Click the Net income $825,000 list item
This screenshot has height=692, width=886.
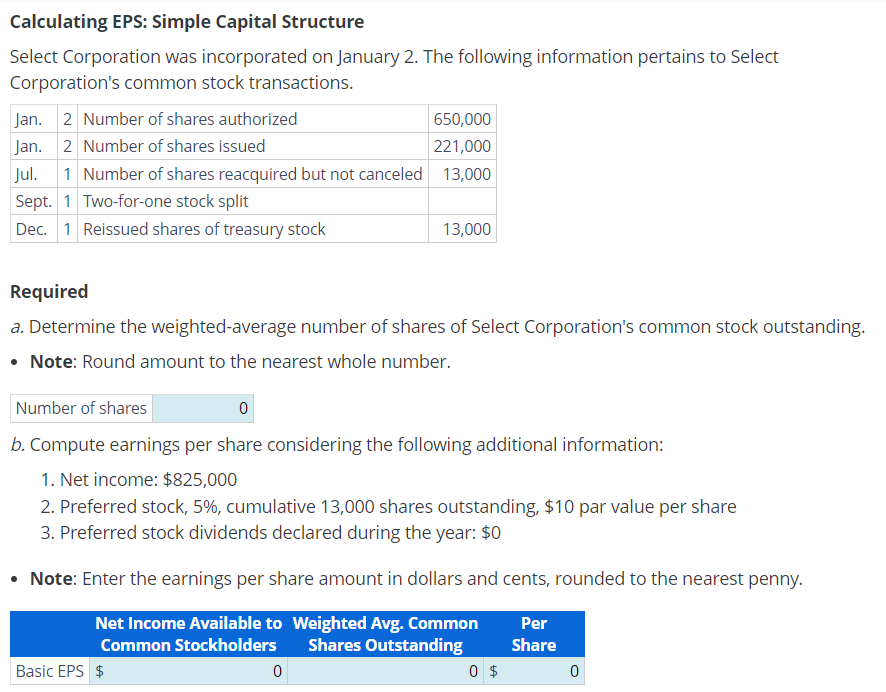pos(140,479)
